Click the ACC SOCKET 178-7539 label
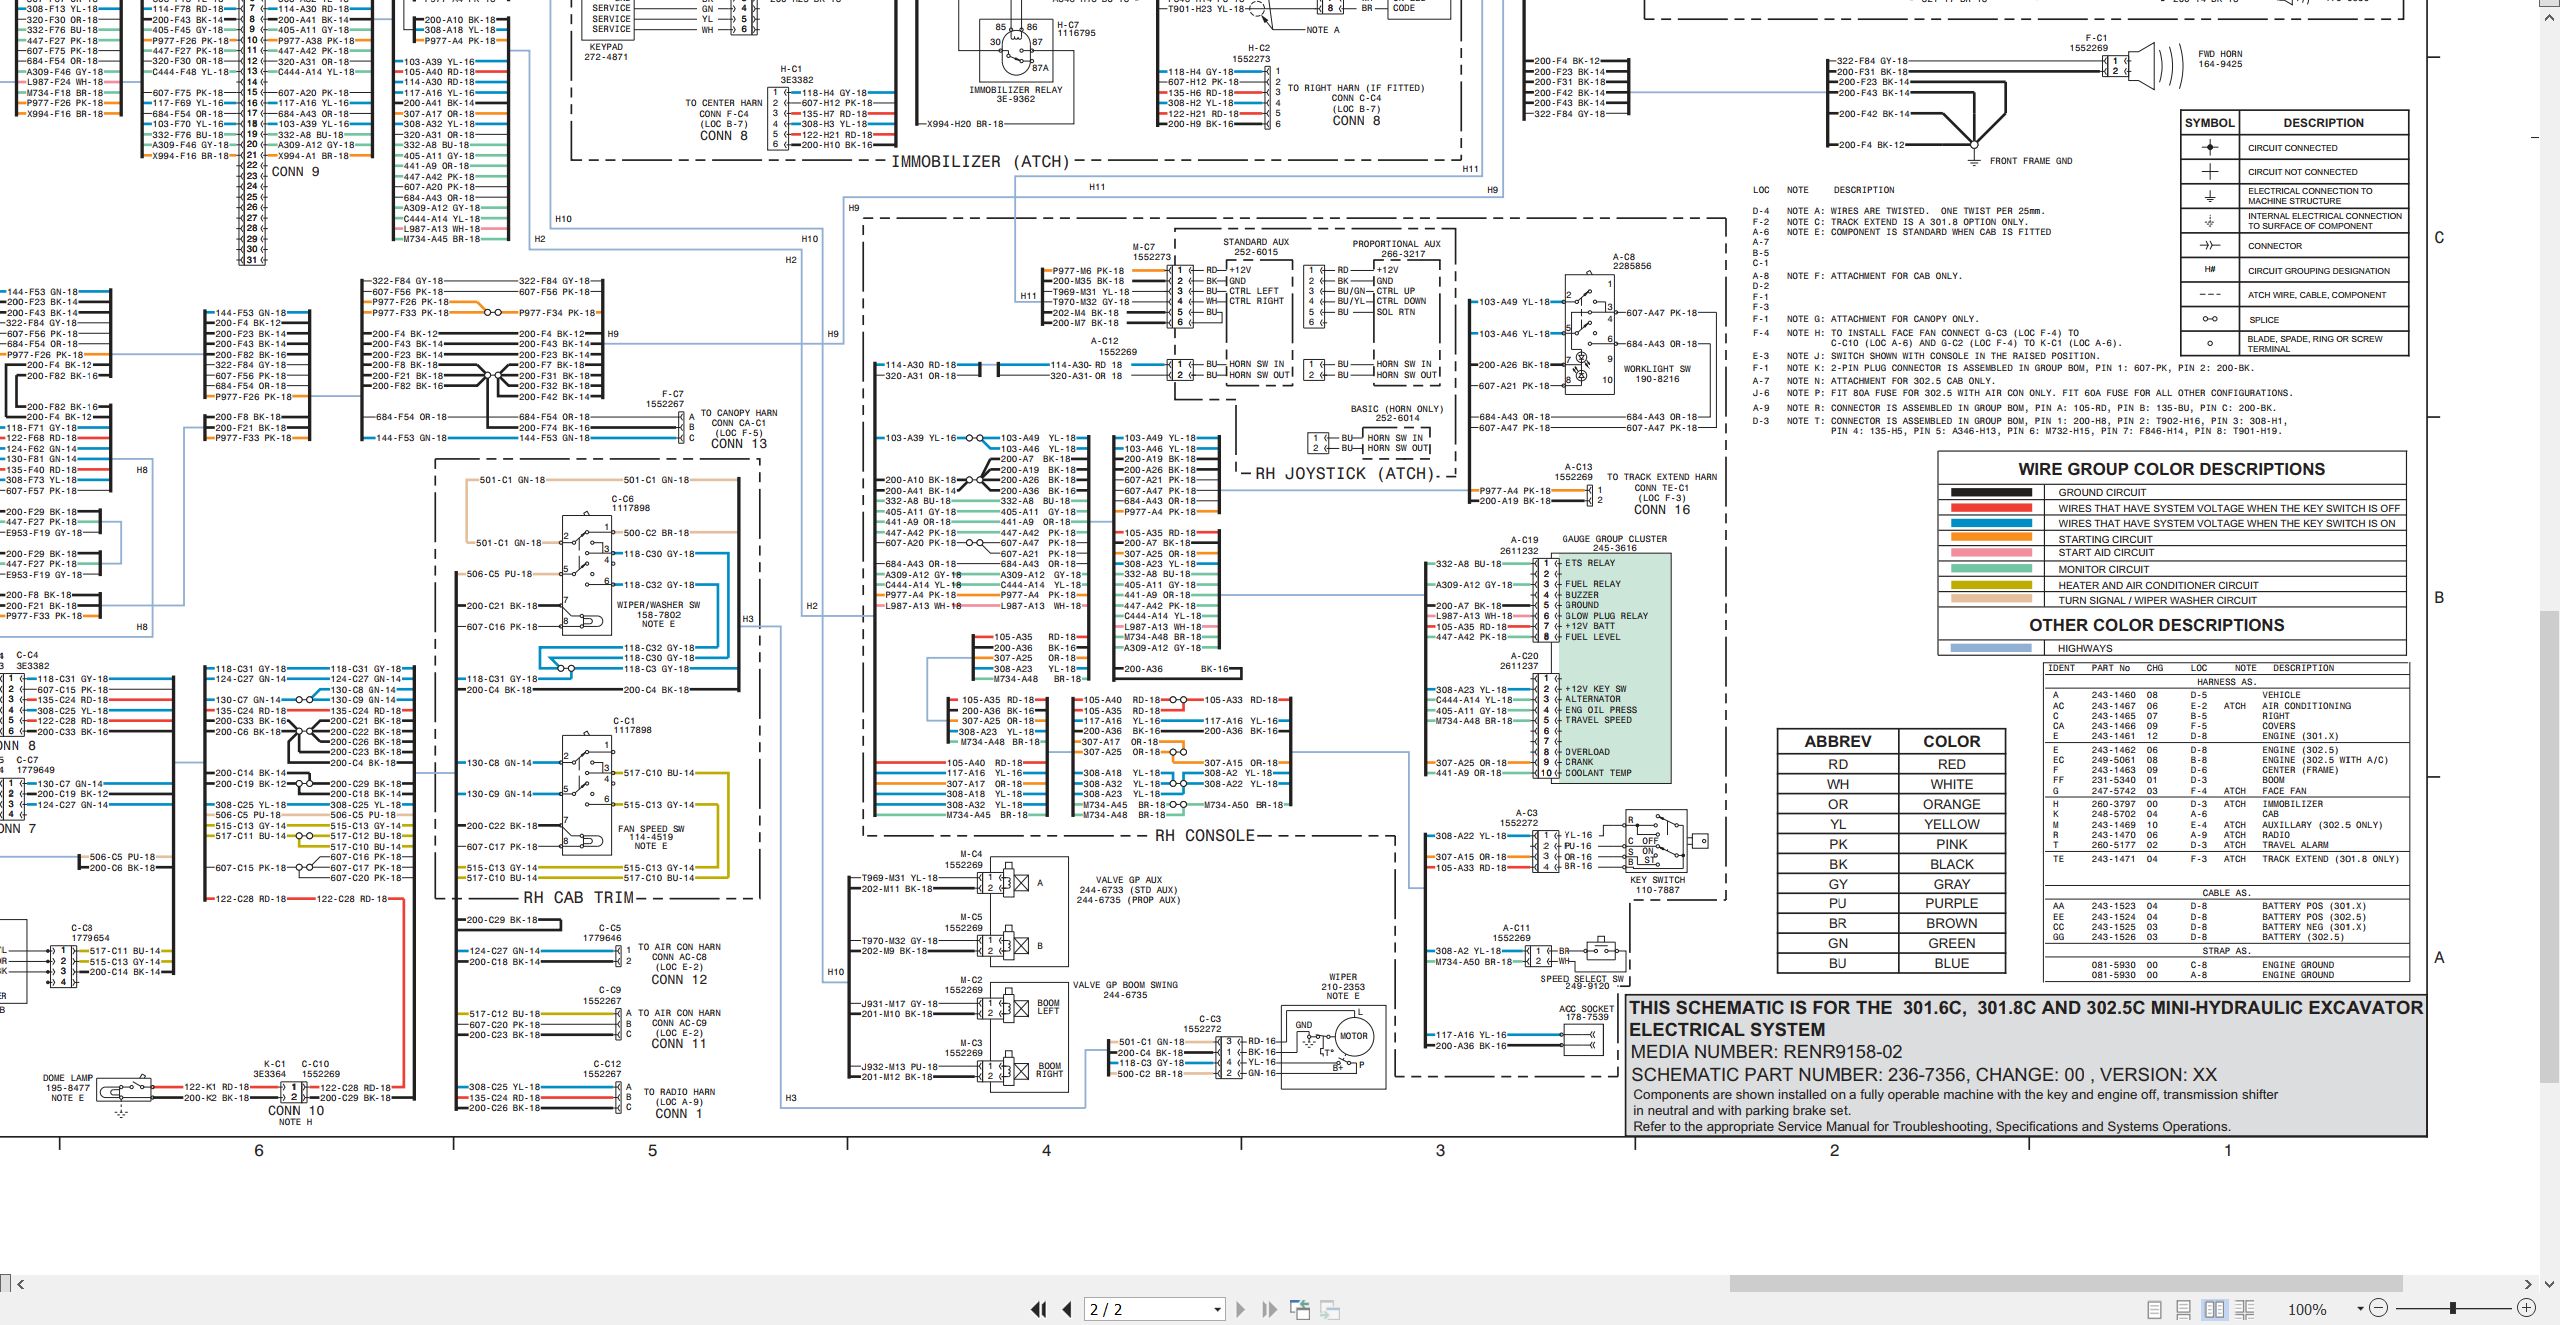 pos(1586,1013)
